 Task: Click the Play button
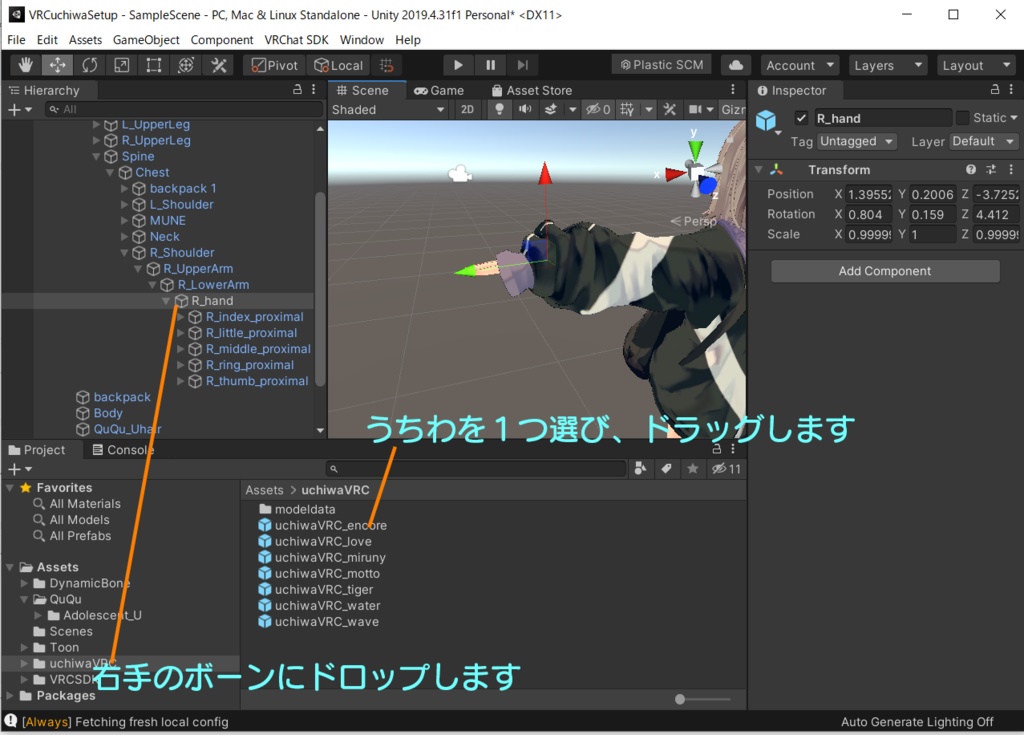[x=458, y=65]
